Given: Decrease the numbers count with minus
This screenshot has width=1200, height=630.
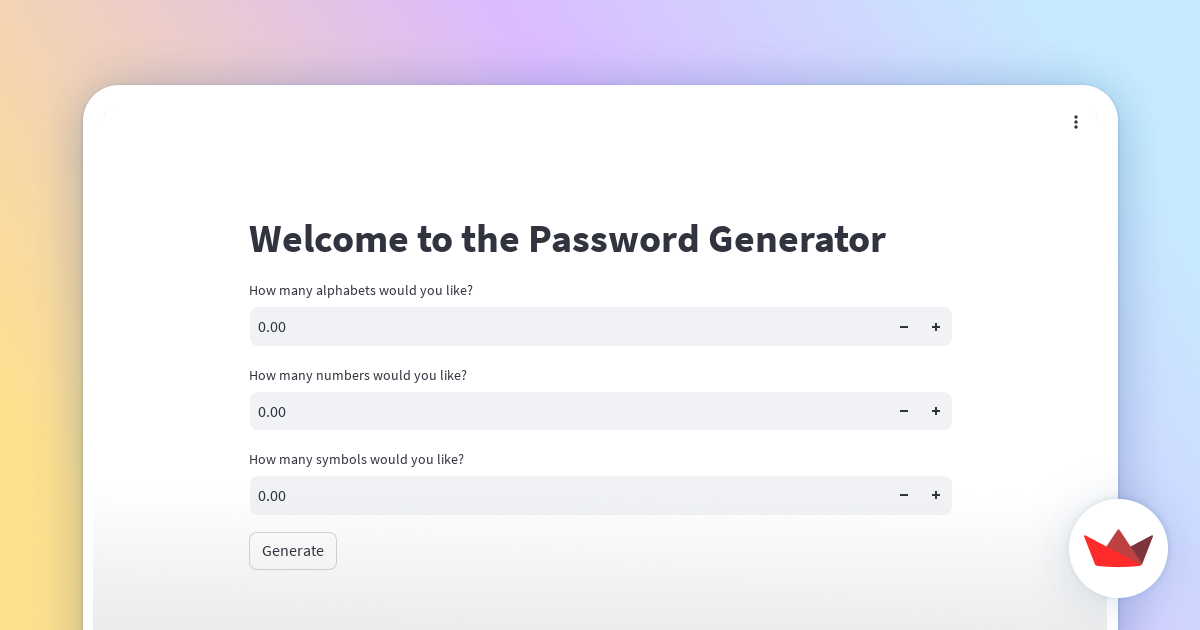Looking at the screenshot, I should pyautogui.click(x=904, y=411).
